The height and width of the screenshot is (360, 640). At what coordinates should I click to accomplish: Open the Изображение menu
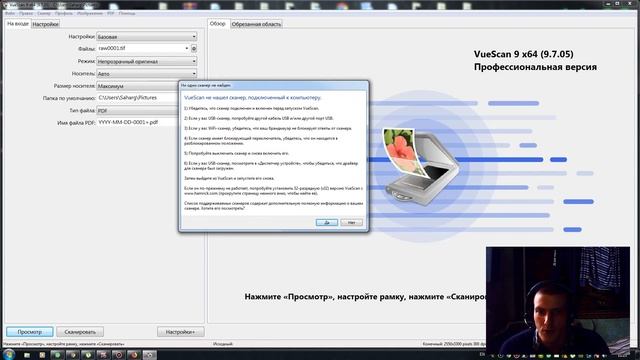(90, 13)
